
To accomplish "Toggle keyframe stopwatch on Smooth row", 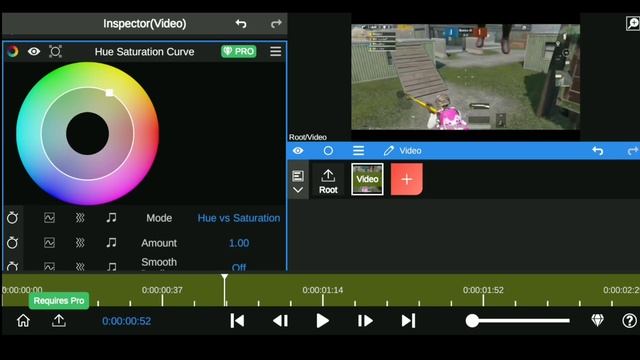I will 12,266.
